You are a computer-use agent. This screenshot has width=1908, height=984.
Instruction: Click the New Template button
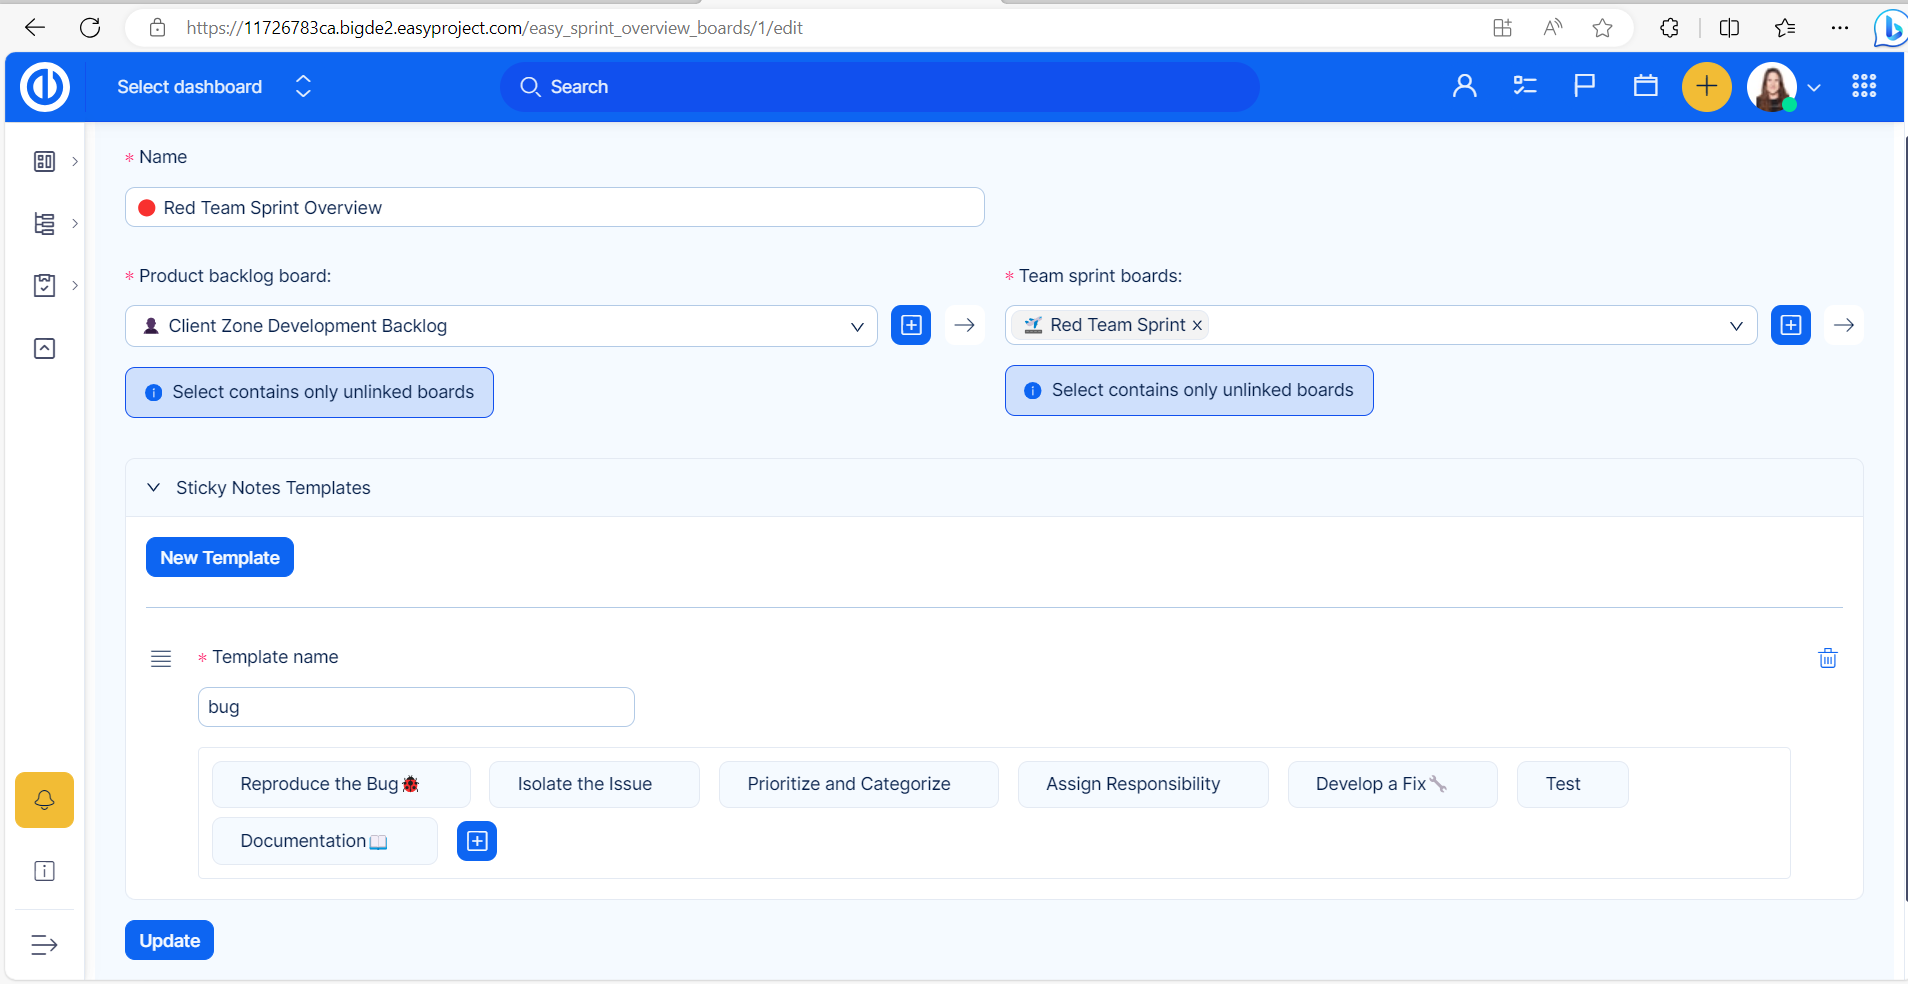point(220,558)
